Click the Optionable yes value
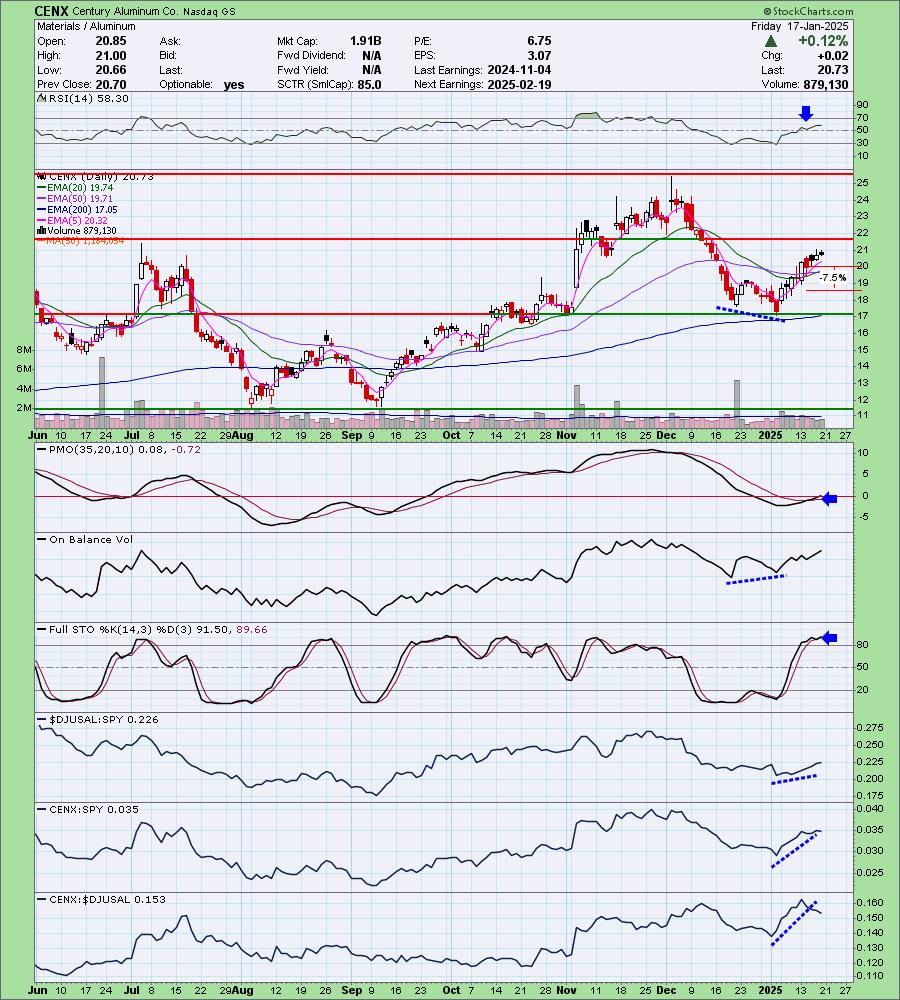This screenshot has height=1000, width=900. (x=234, y=85)
